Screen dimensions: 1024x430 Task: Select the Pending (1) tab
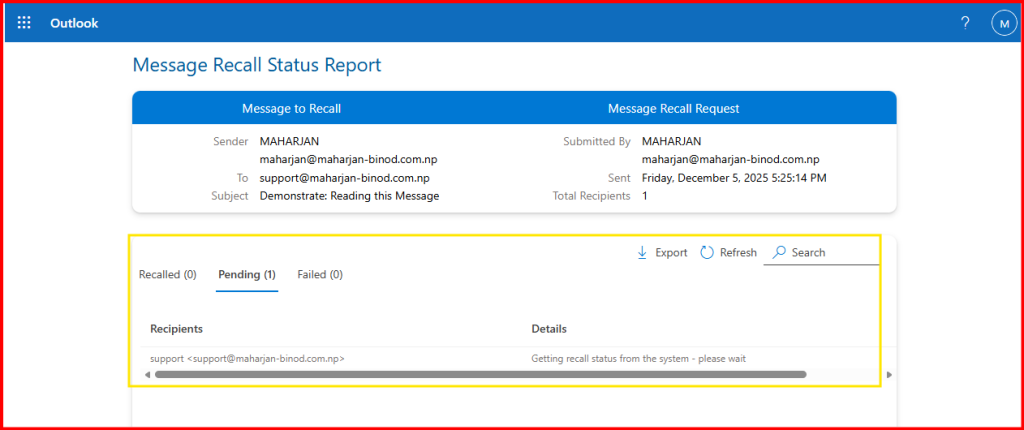point(247,274)
